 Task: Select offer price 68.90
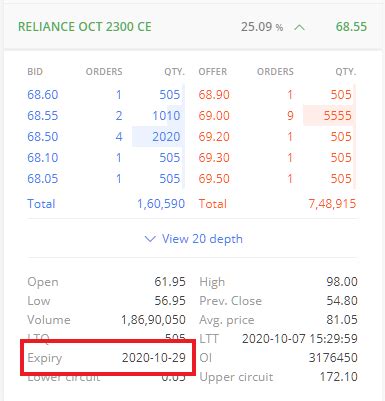coord(214,95)
